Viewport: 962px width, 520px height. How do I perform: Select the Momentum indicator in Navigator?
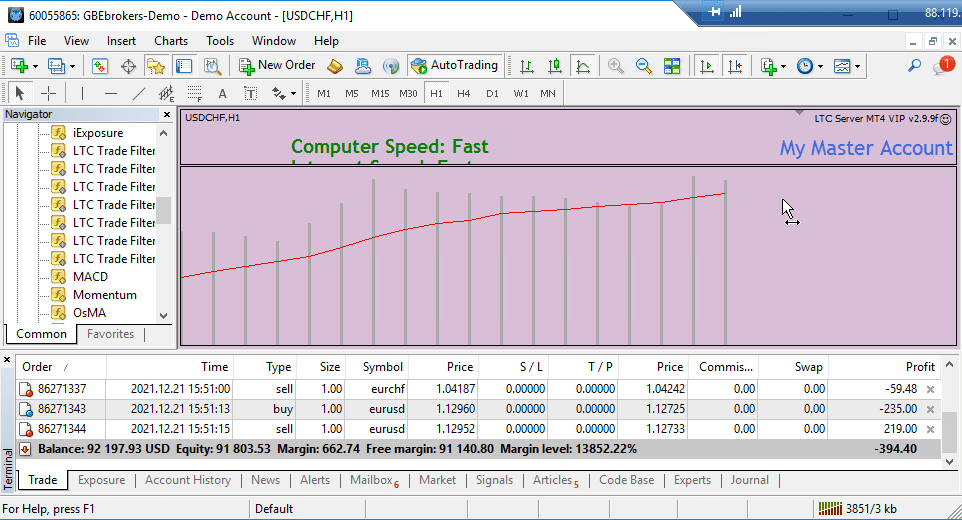[x=104, y=295]
